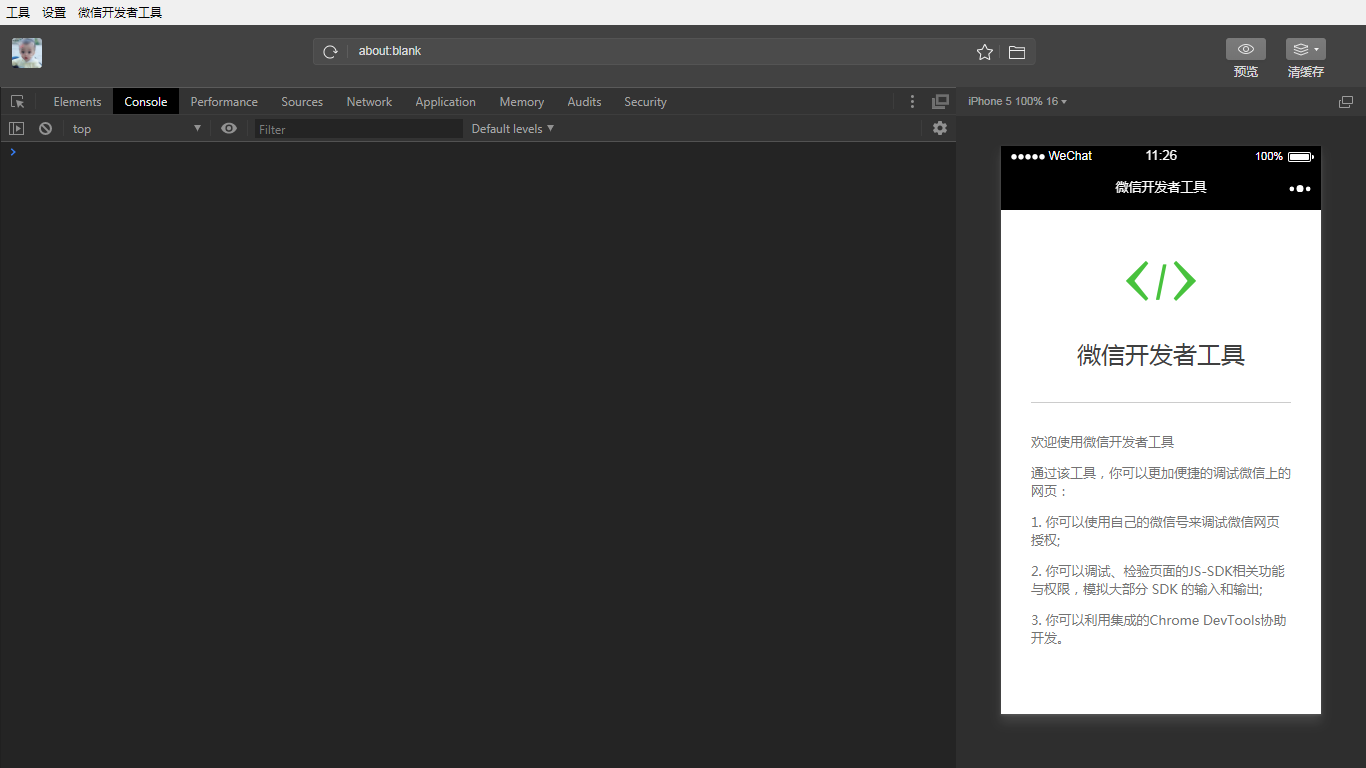
Task: Click the green code logo
Action: [x=1161, y=281]
